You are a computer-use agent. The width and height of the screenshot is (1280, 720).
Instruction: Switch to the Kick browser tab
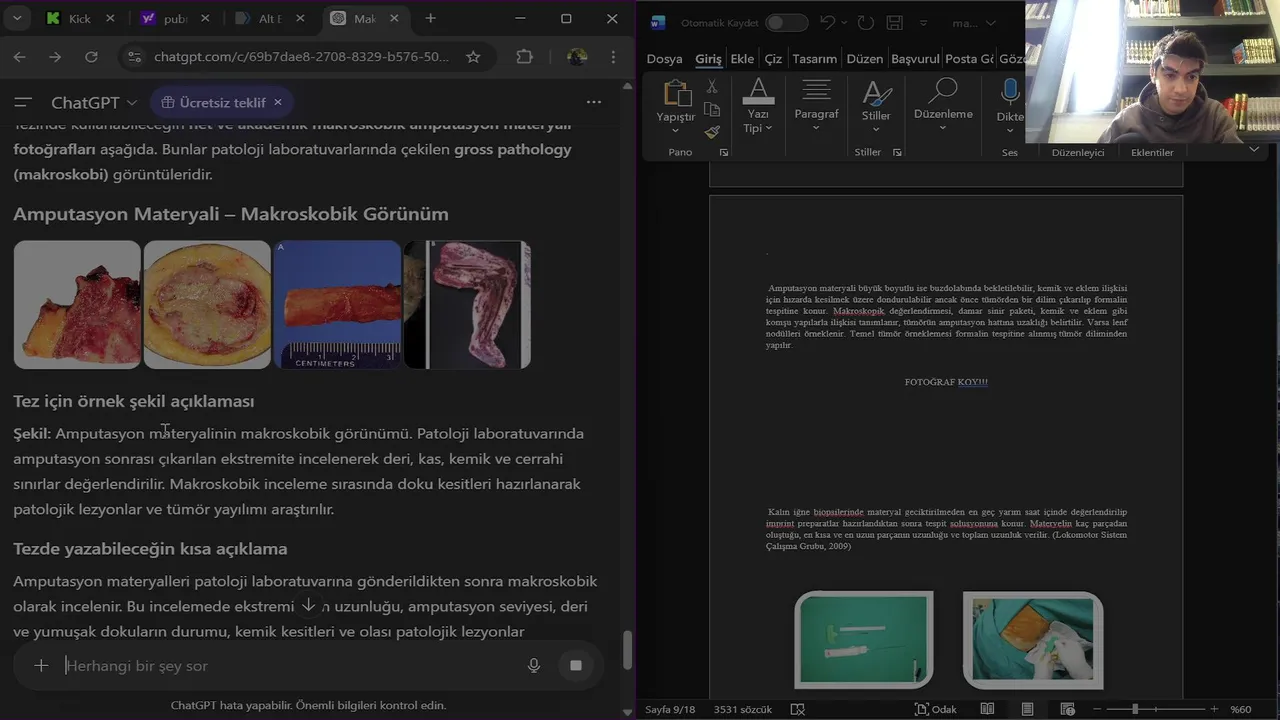click(80, 18)
